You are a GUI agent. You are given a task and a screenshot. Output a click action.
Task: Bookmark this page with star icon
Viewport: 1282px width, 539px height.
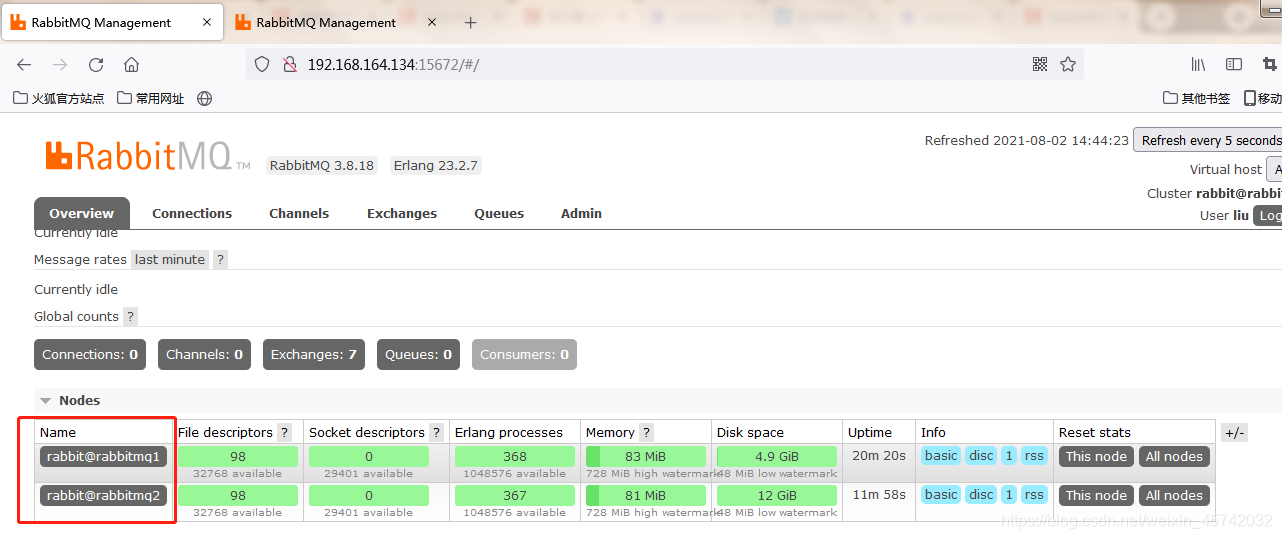point(1068,64)
